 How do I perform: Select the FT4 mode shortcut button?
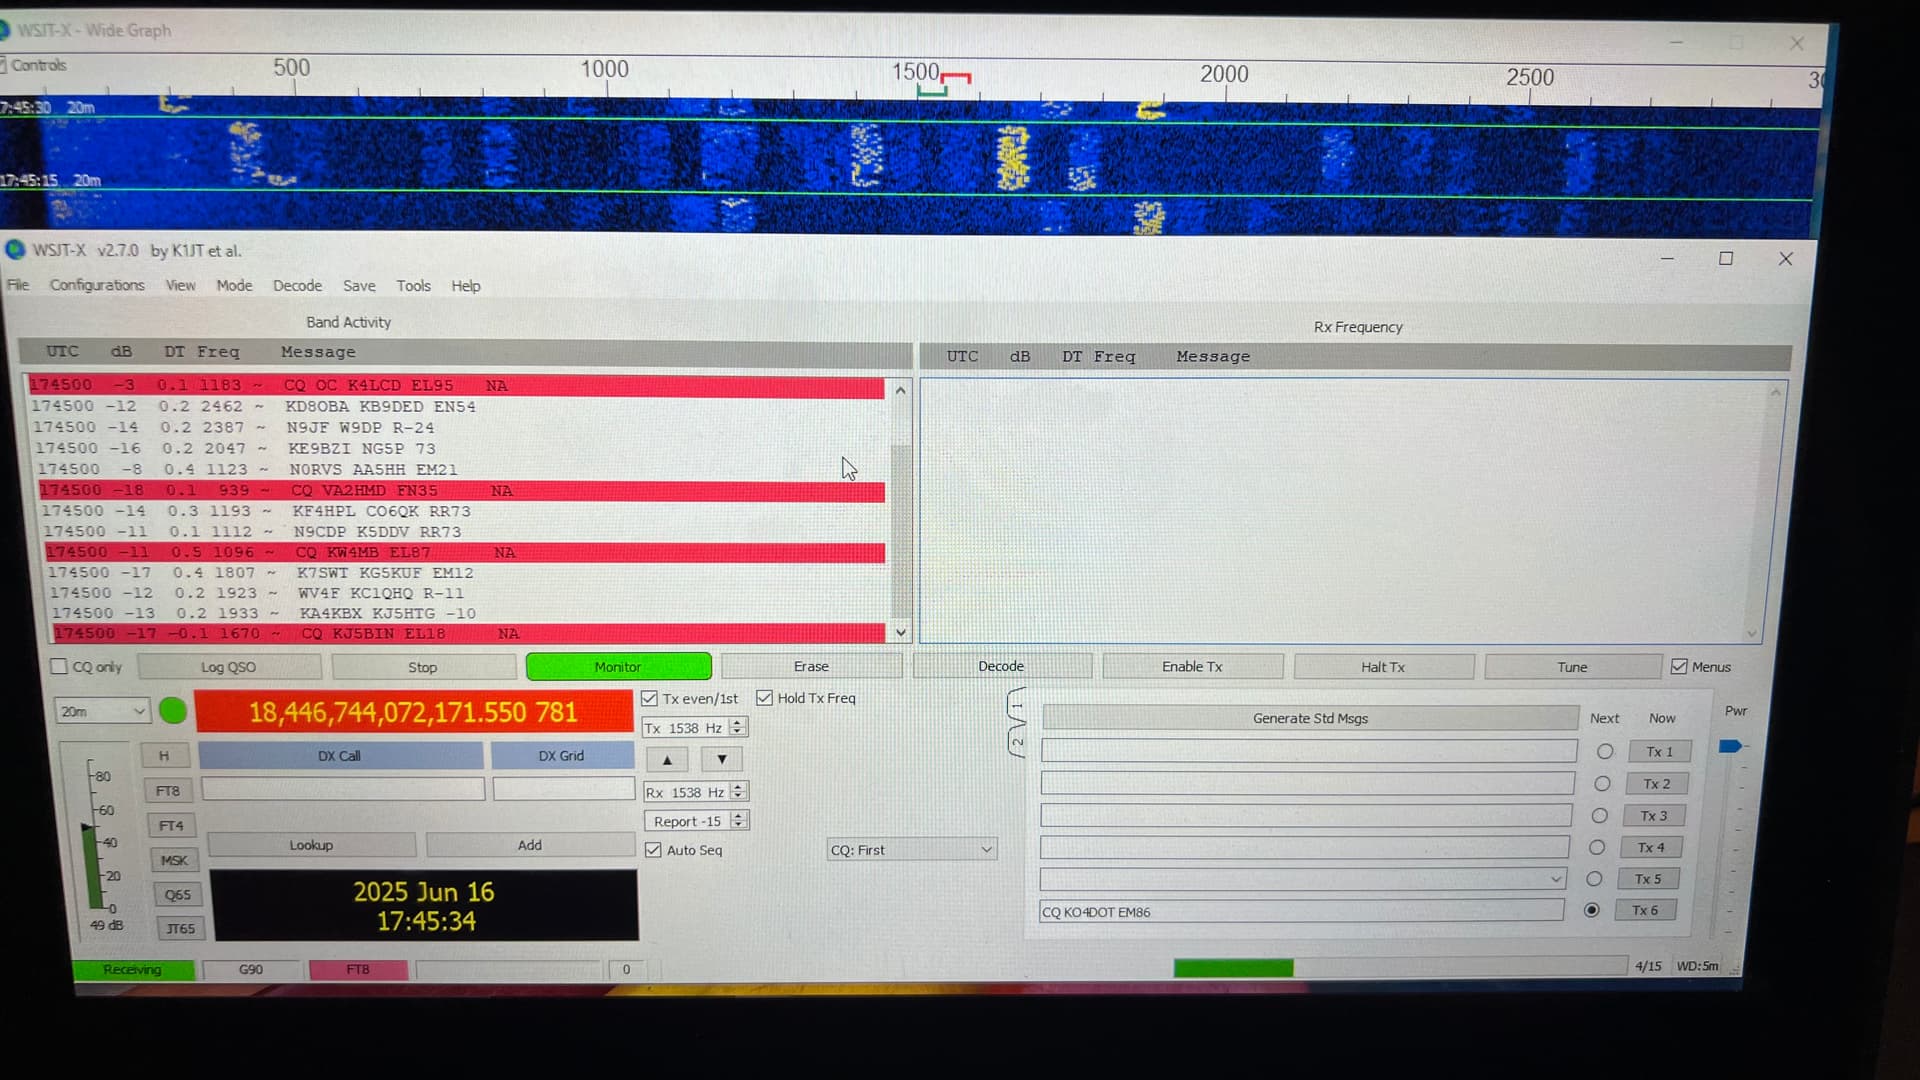pos(171,826)
